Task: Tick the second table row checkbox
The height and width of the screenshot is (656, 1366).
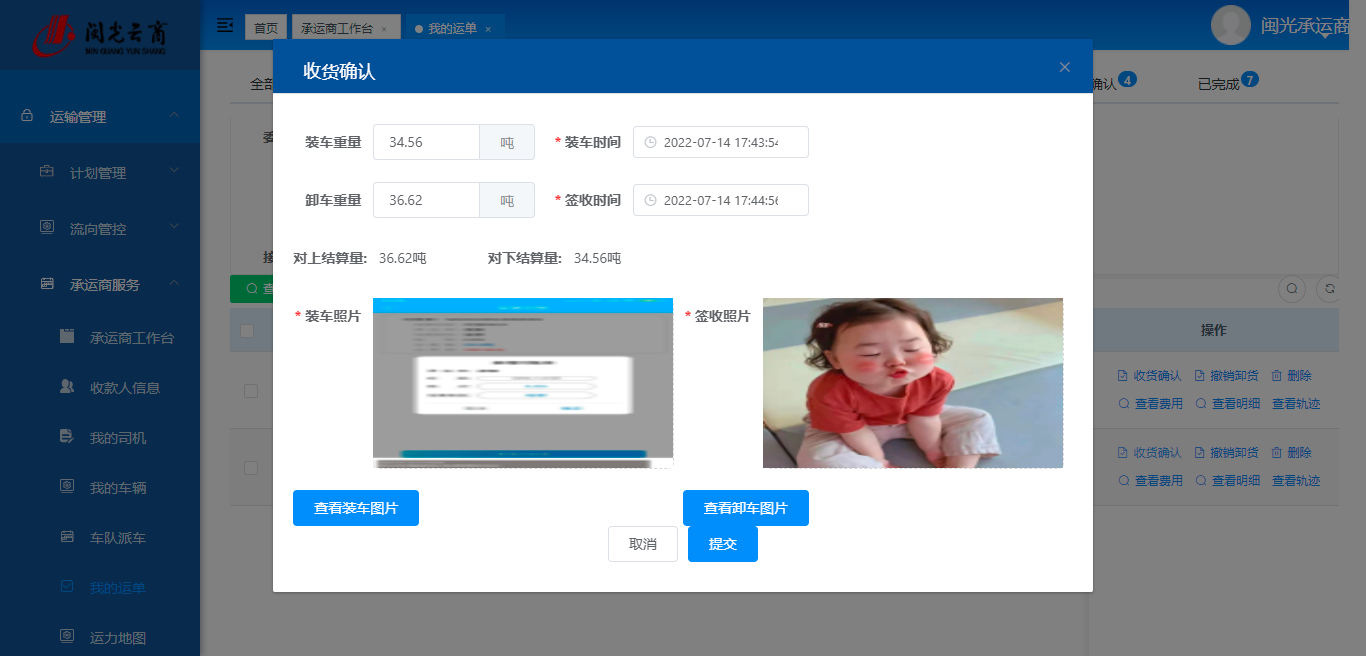Action: [251, 468]
